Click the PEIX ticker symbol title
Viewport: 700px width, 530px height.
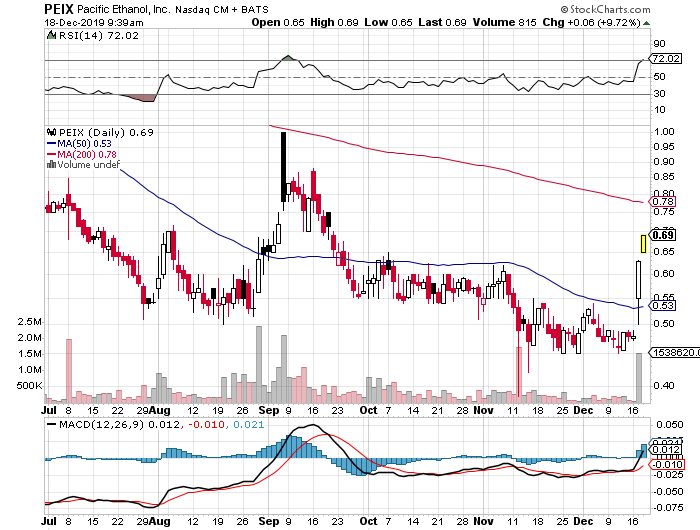61,8
